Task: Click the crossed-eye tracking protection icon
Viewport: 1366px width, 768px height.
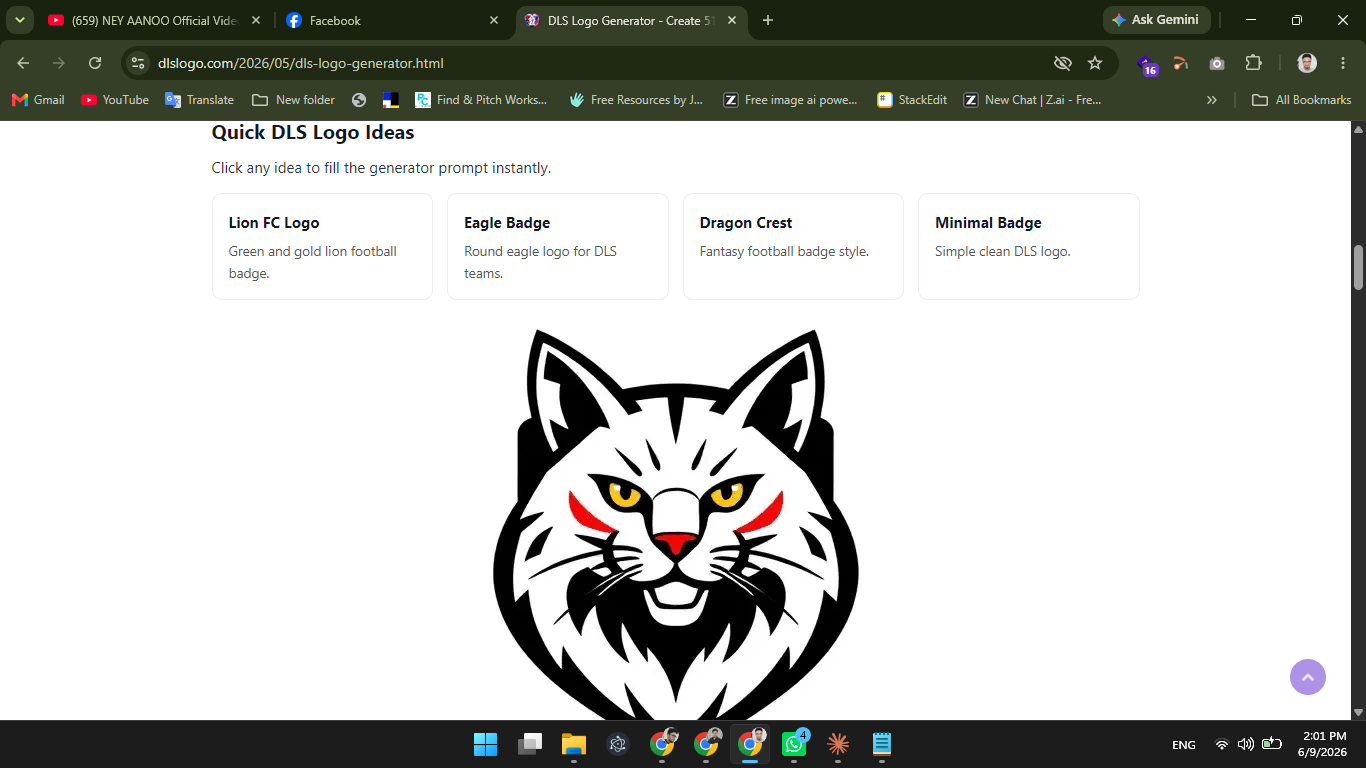Action: coord(1063,63)
